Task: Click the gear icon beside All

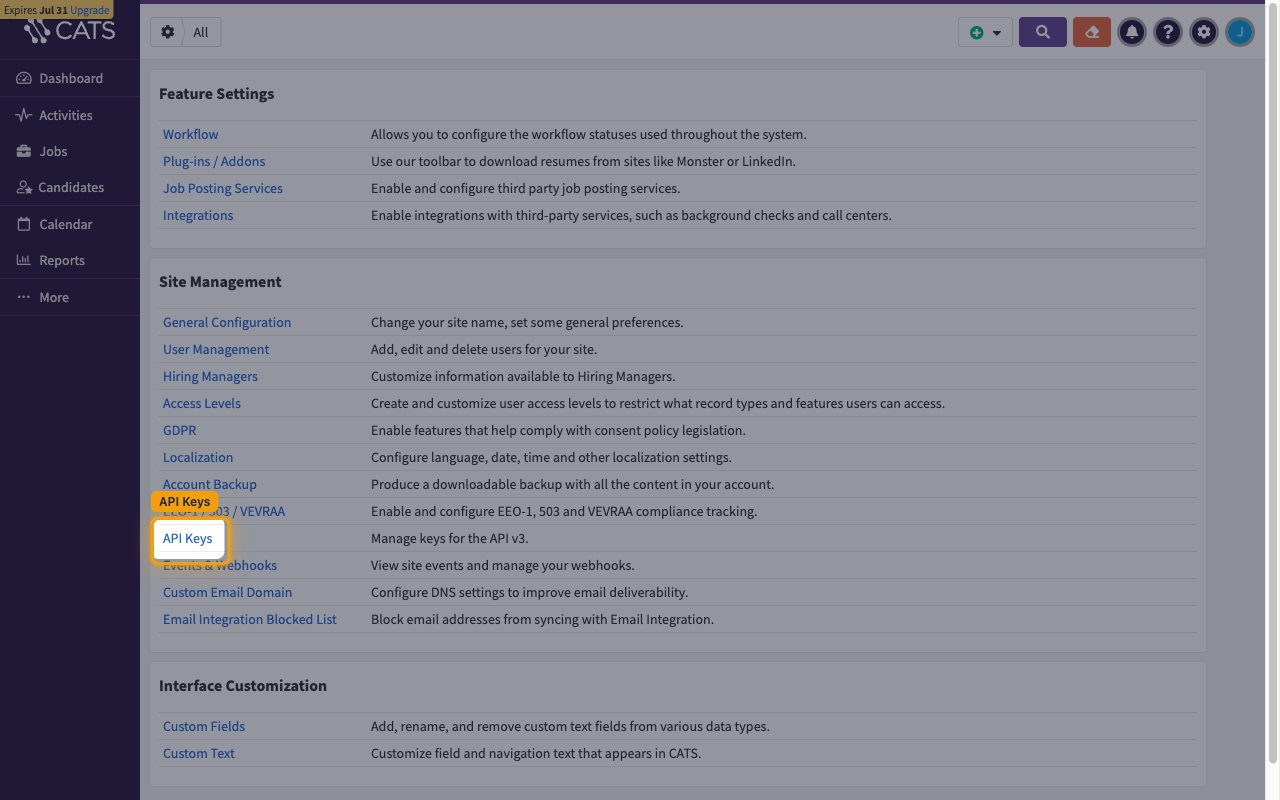Action: (167, 32)
